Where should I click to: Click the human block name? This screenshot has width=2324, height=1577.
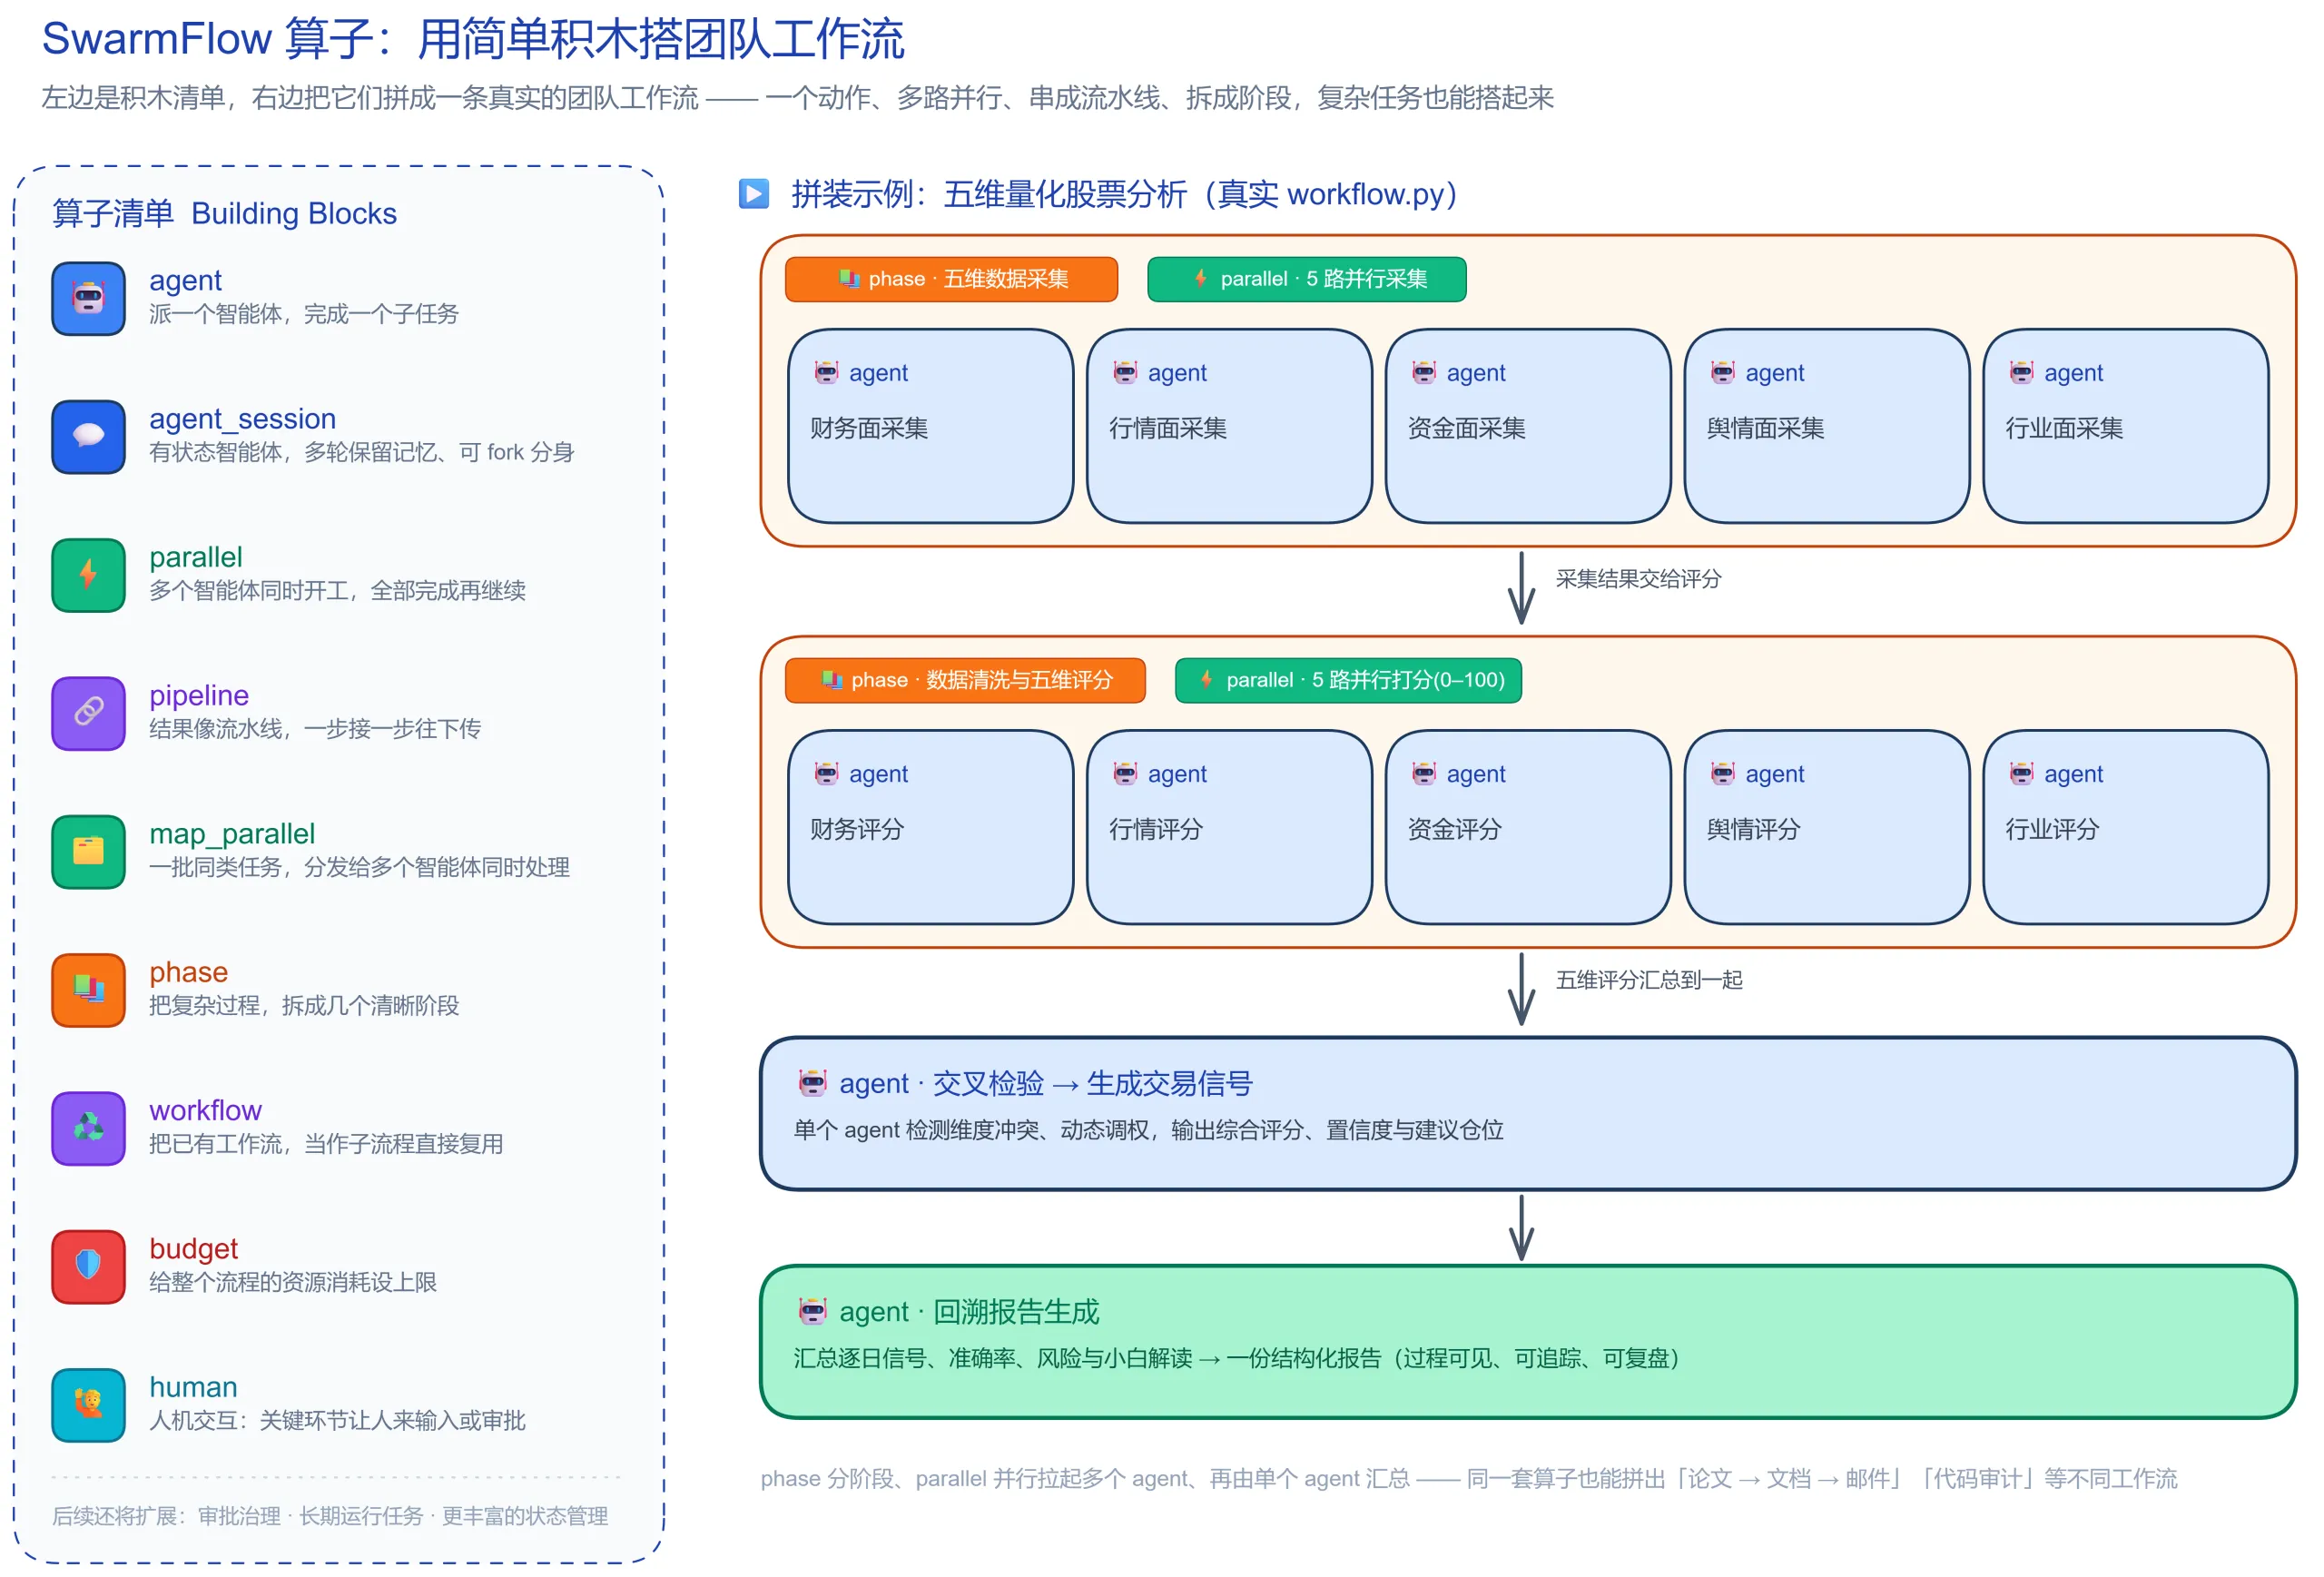pyautogui.click(x=193, y=1386)
